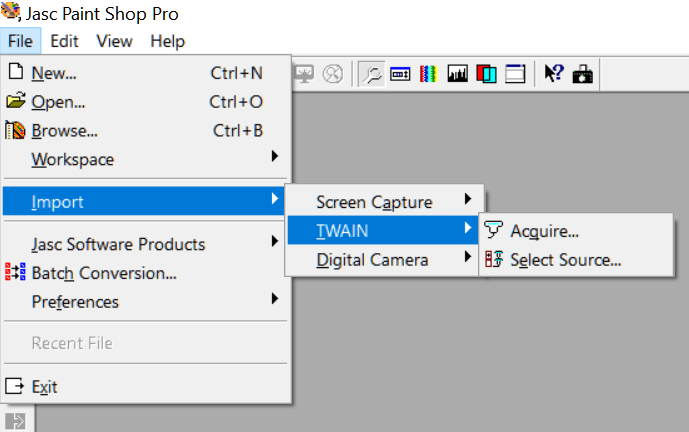Expand Jasc Software Products submenu
Screen dimensions: 689x432
pyautogui.click(x=146, y=244)
